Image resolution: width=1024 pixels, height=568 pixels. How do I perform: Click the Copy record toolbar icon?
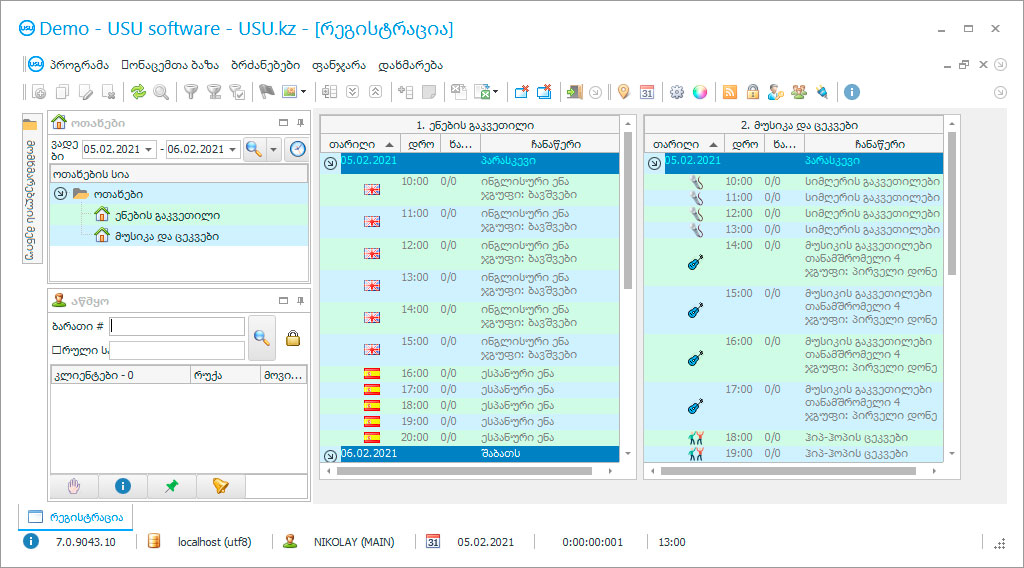click(x=63, y=93)
